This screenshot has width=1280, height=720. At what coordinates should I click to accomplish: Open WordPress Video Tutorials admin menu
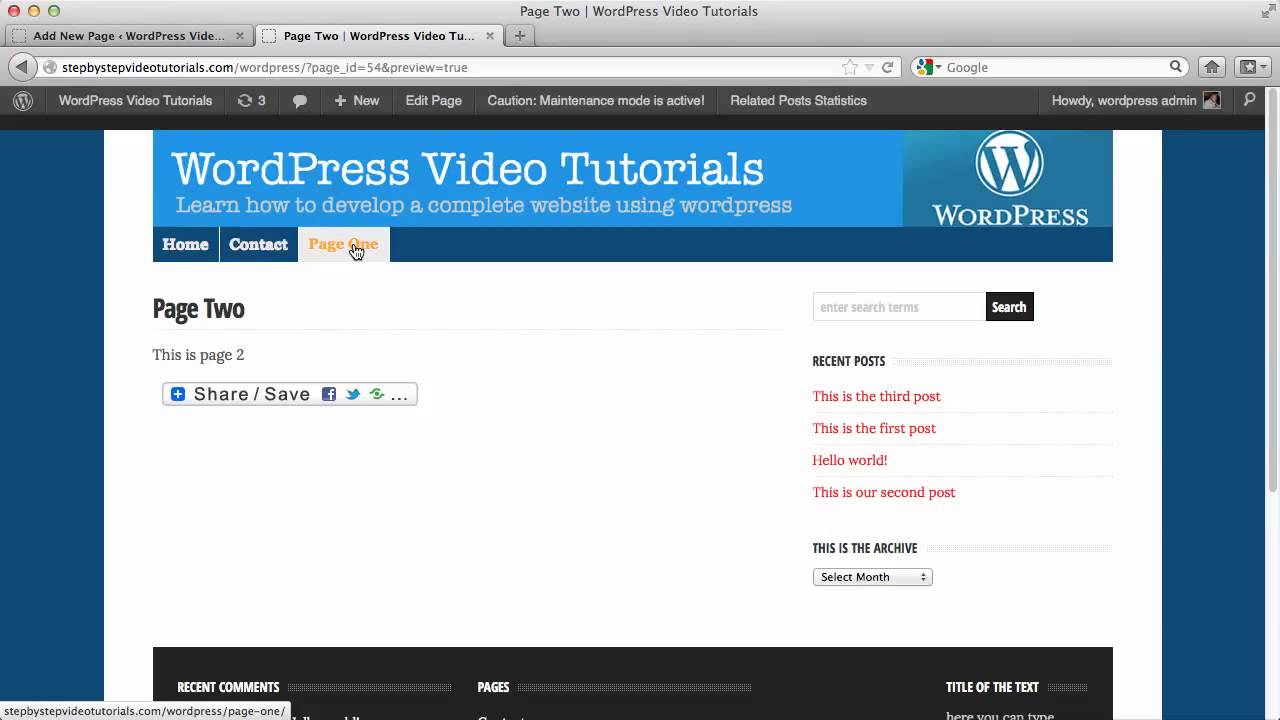pos(135,100)
